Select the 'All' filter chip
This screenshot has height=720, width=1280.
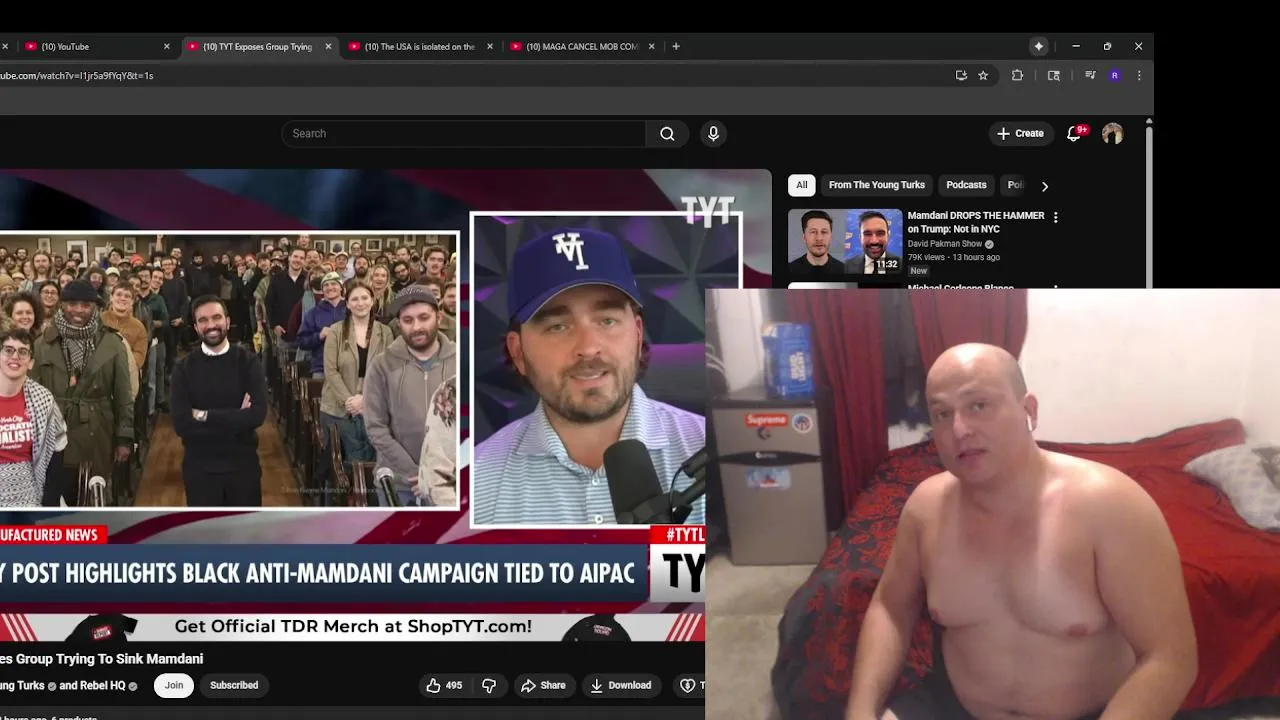pyautogui.click(x=801, y=185)
